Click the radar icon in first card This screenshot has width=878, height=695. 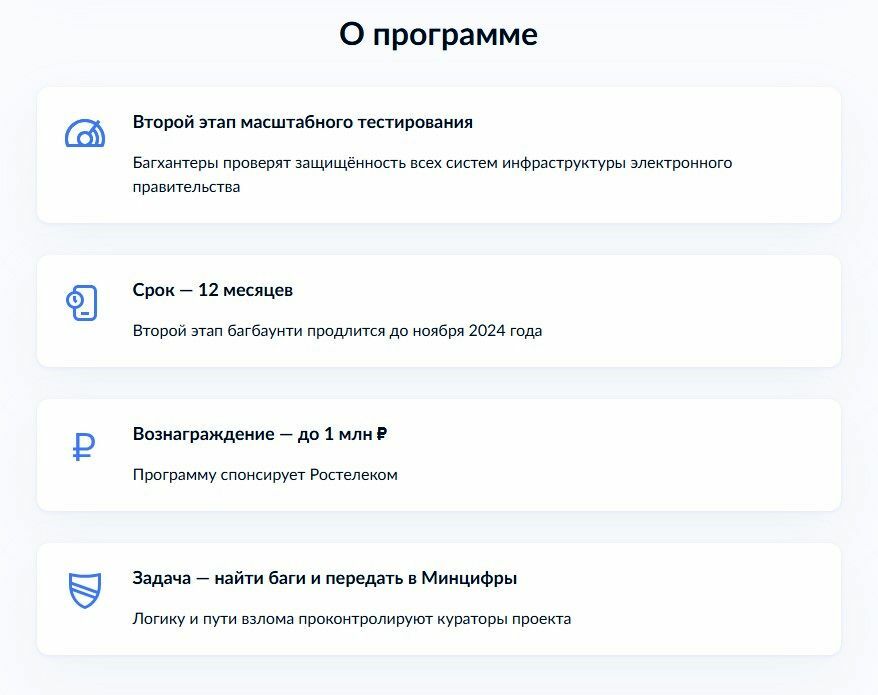click(85, 133)
